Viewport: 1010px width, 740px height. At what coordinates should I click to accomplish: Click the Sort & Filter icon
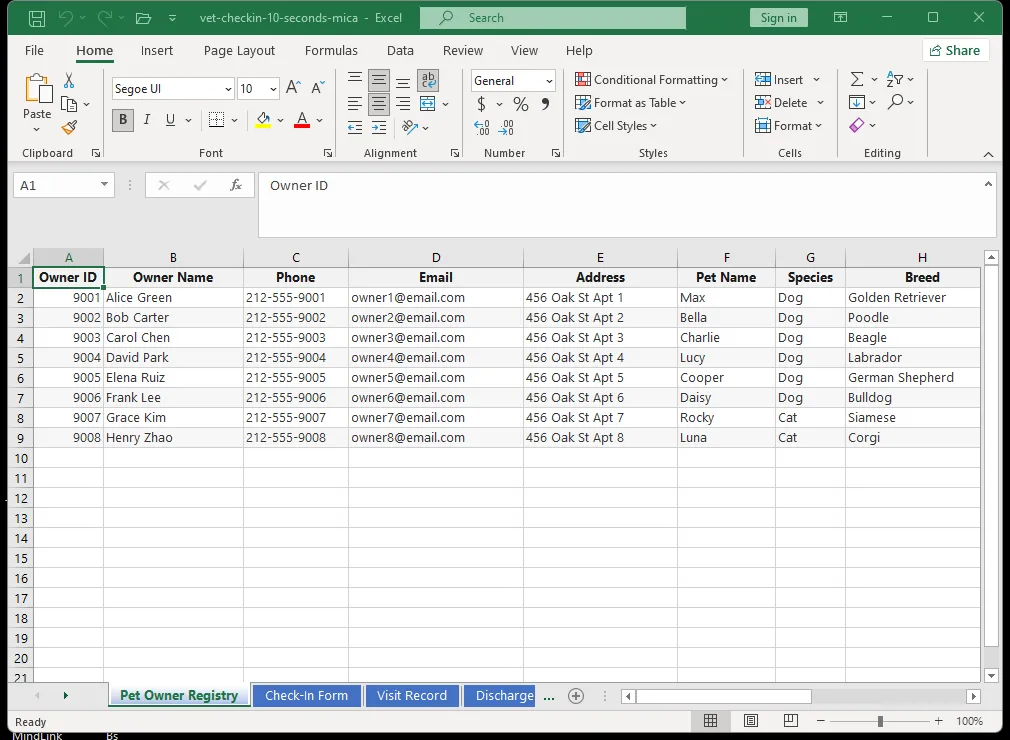point(895,79)
